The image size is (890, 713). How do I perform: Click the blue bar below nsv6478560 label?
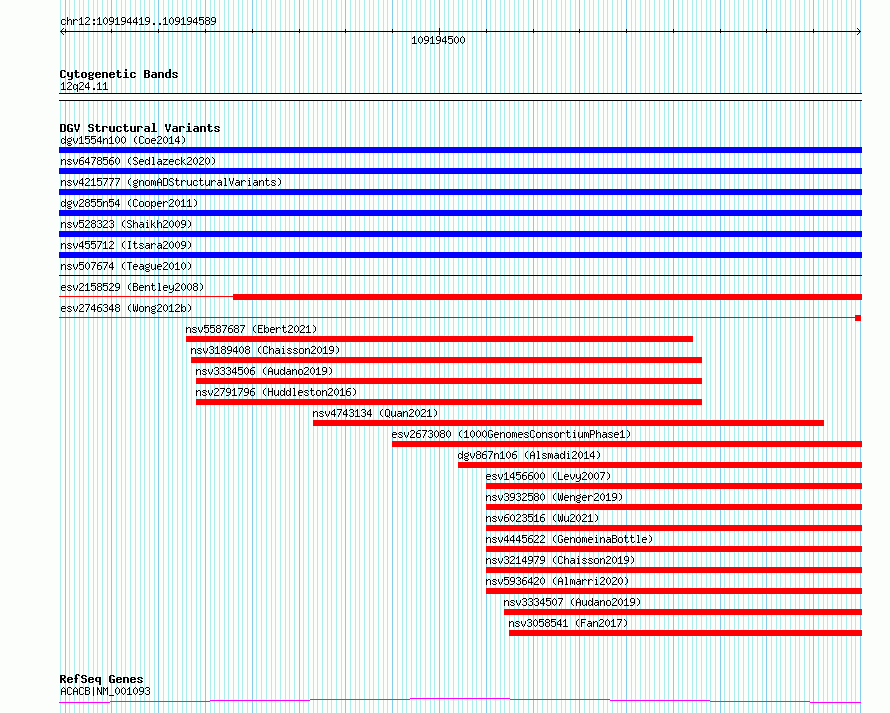point(460,171)
